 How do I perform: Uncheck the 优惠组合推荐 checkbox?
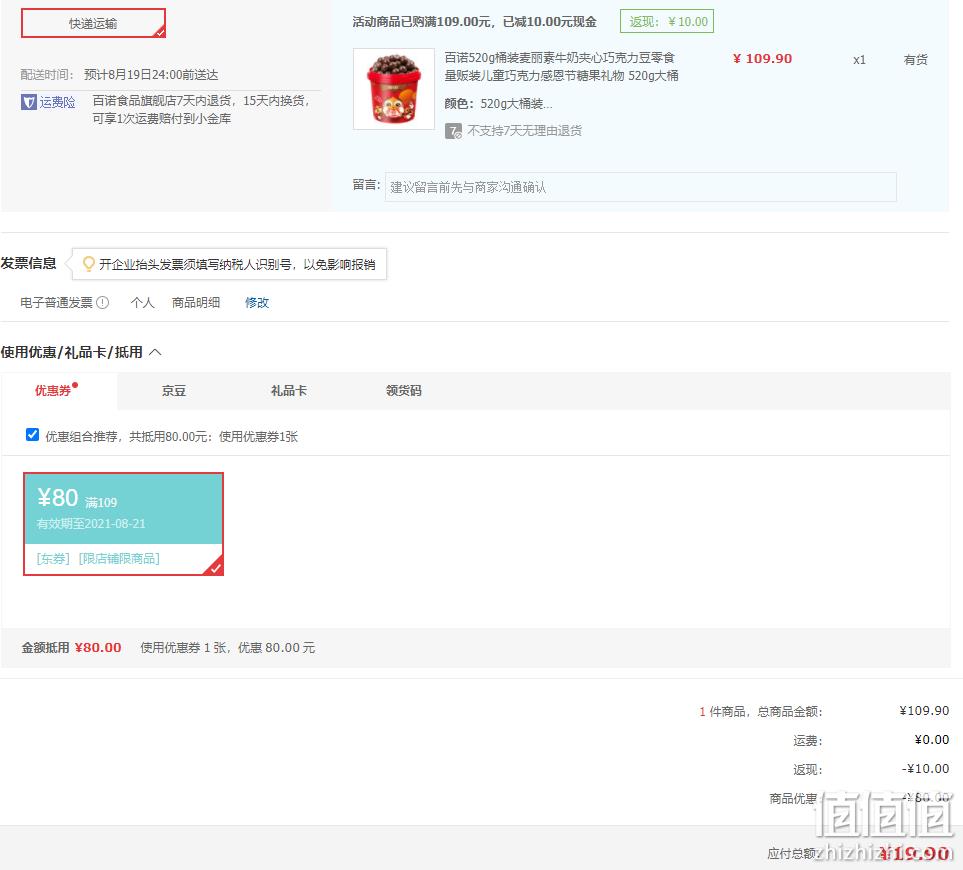33,435
